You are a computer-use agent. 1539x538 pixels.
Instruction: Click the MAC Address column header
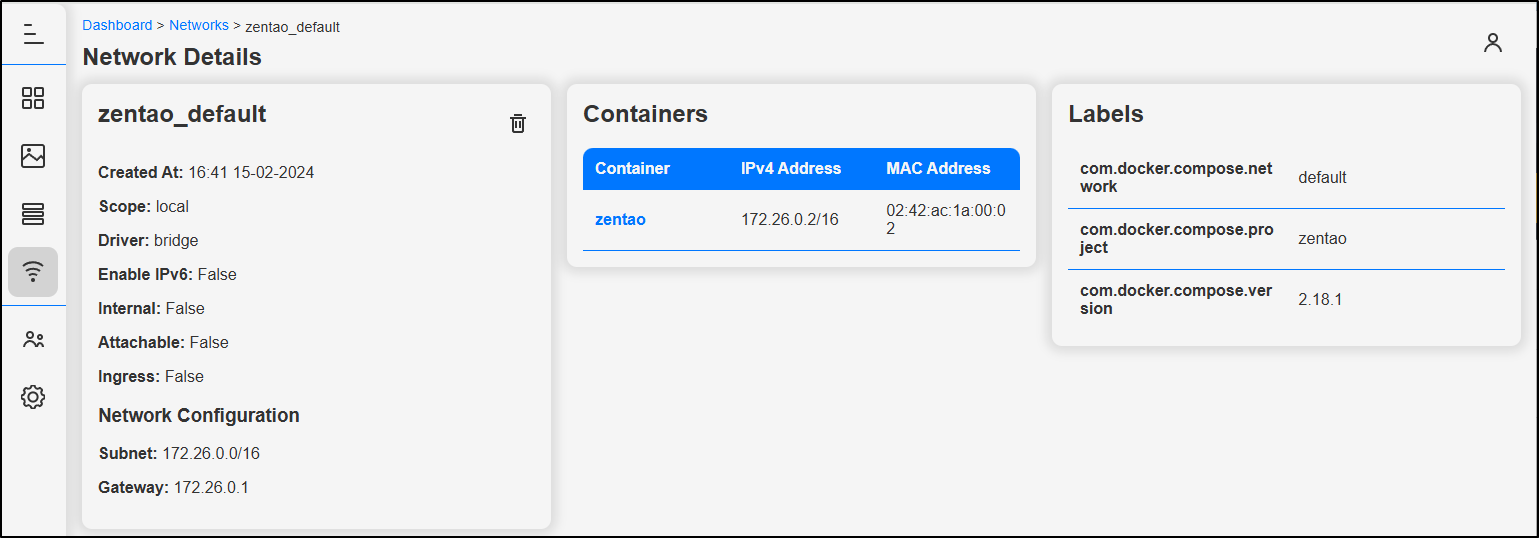coord(938,169)
